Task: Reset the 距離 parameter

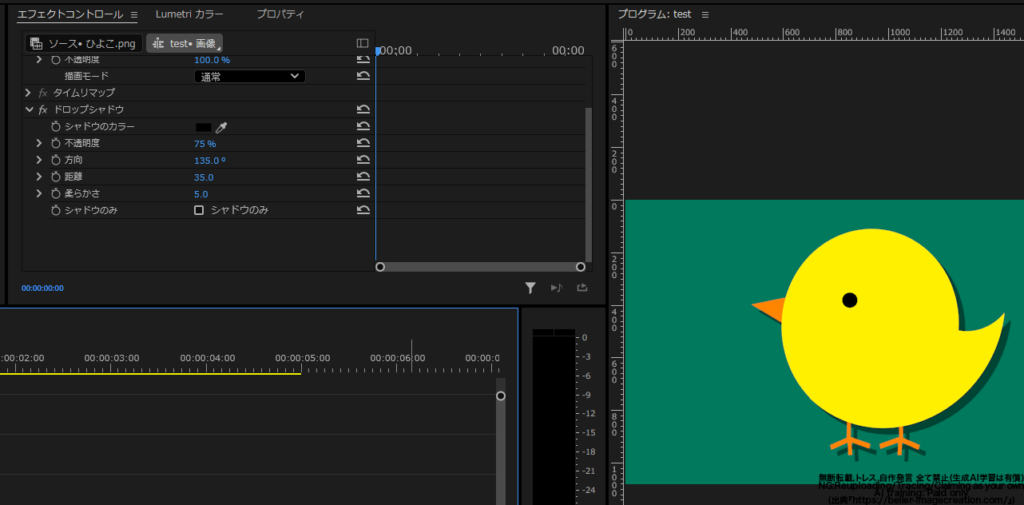Action: [363, 177]
